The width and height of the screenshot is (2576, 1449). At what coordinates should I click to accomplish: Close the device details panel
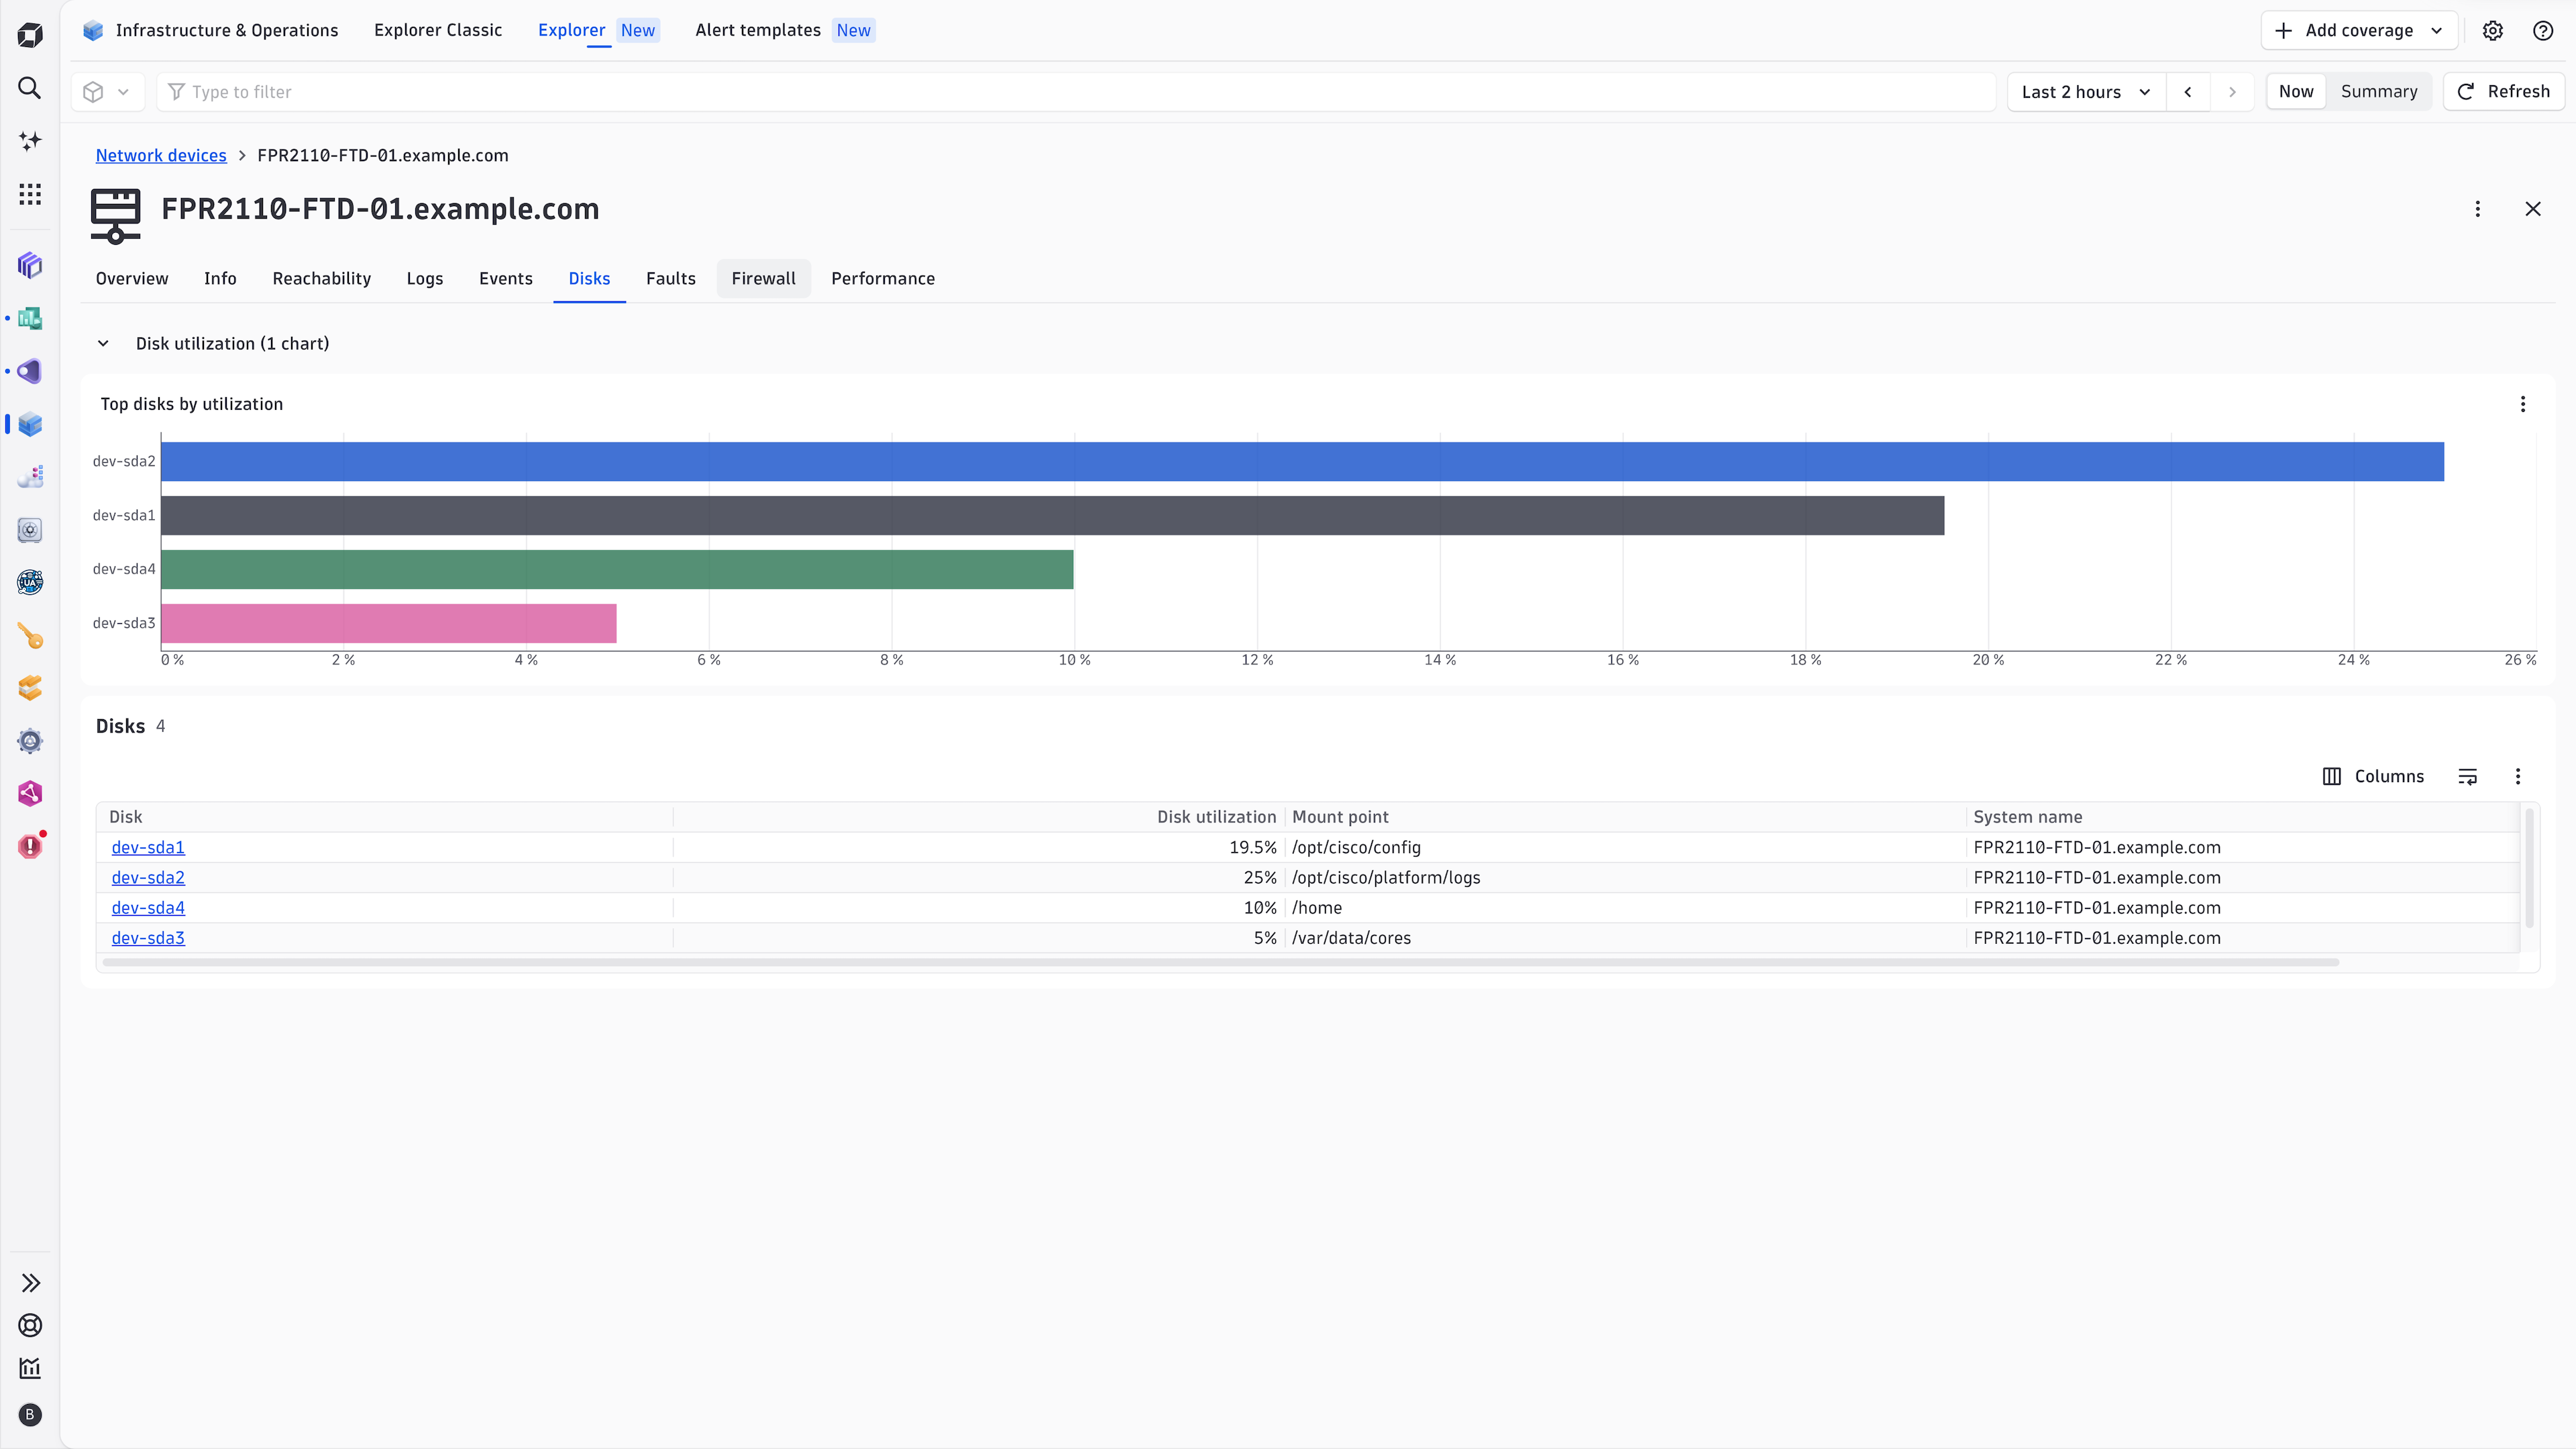click(x=2533, y=209)
